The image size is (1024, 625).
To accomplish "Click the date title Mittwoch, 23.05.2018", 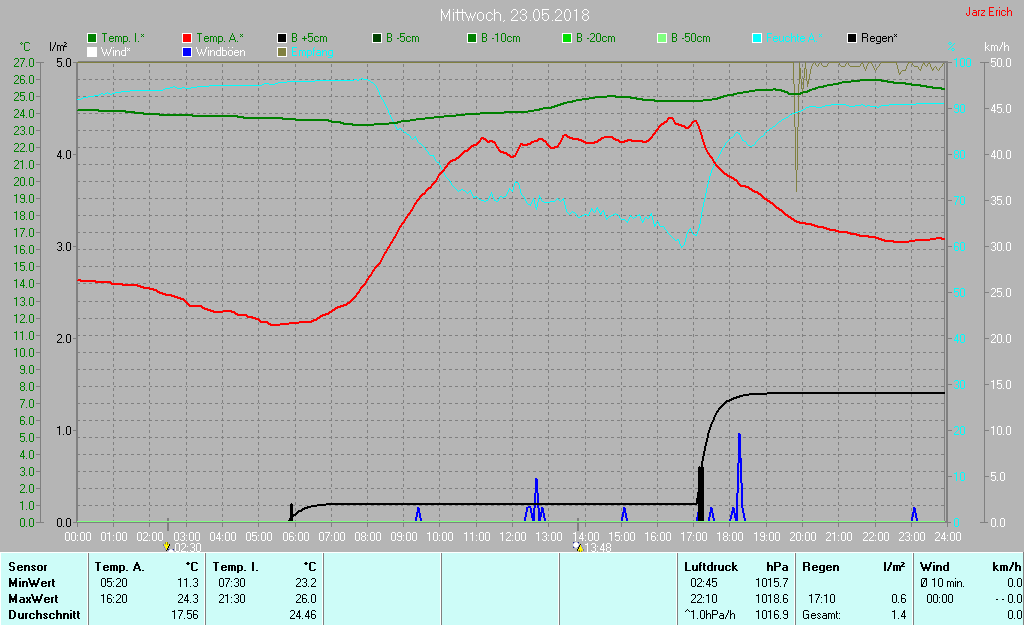I will click(x=515, y=15).
